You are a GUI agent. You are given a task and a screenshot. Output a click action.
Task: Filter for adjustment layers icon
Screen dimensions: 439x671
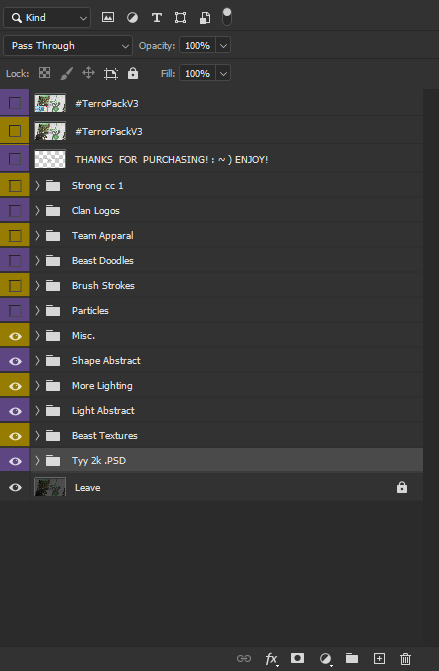tap(132, 18)
